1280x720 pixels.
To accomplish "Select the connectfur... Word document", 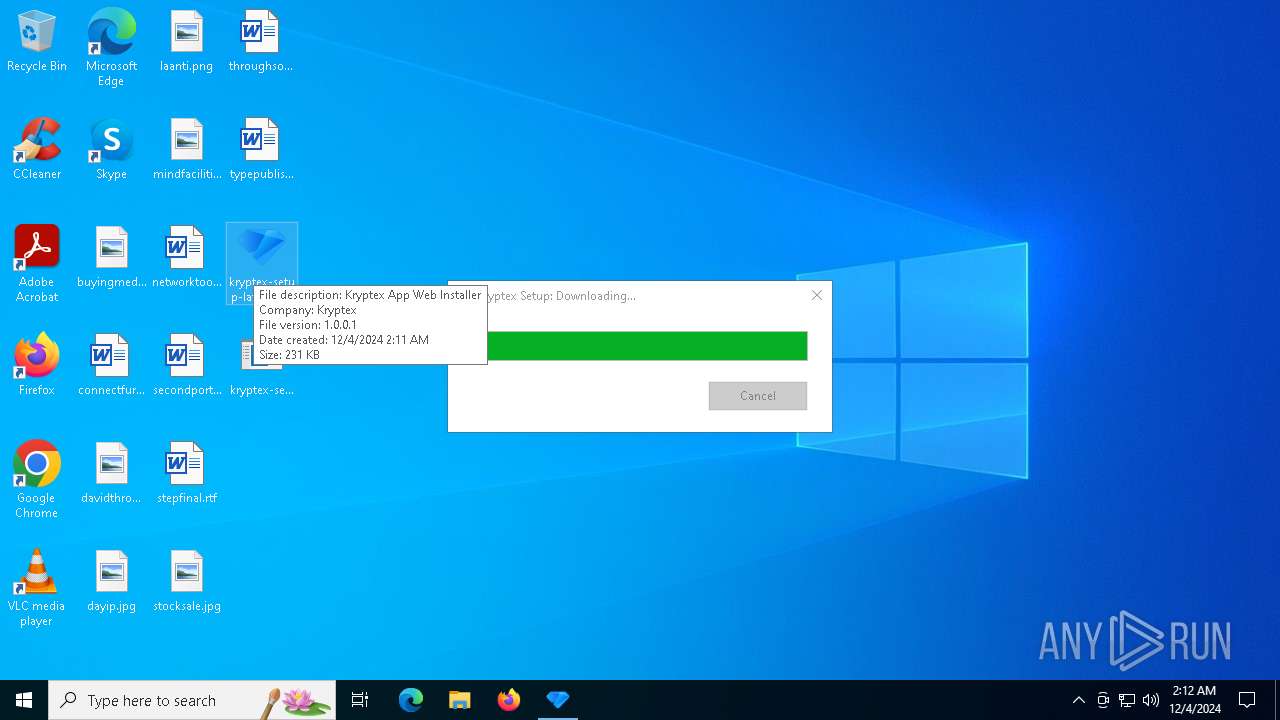I will [x=111, y=366].
